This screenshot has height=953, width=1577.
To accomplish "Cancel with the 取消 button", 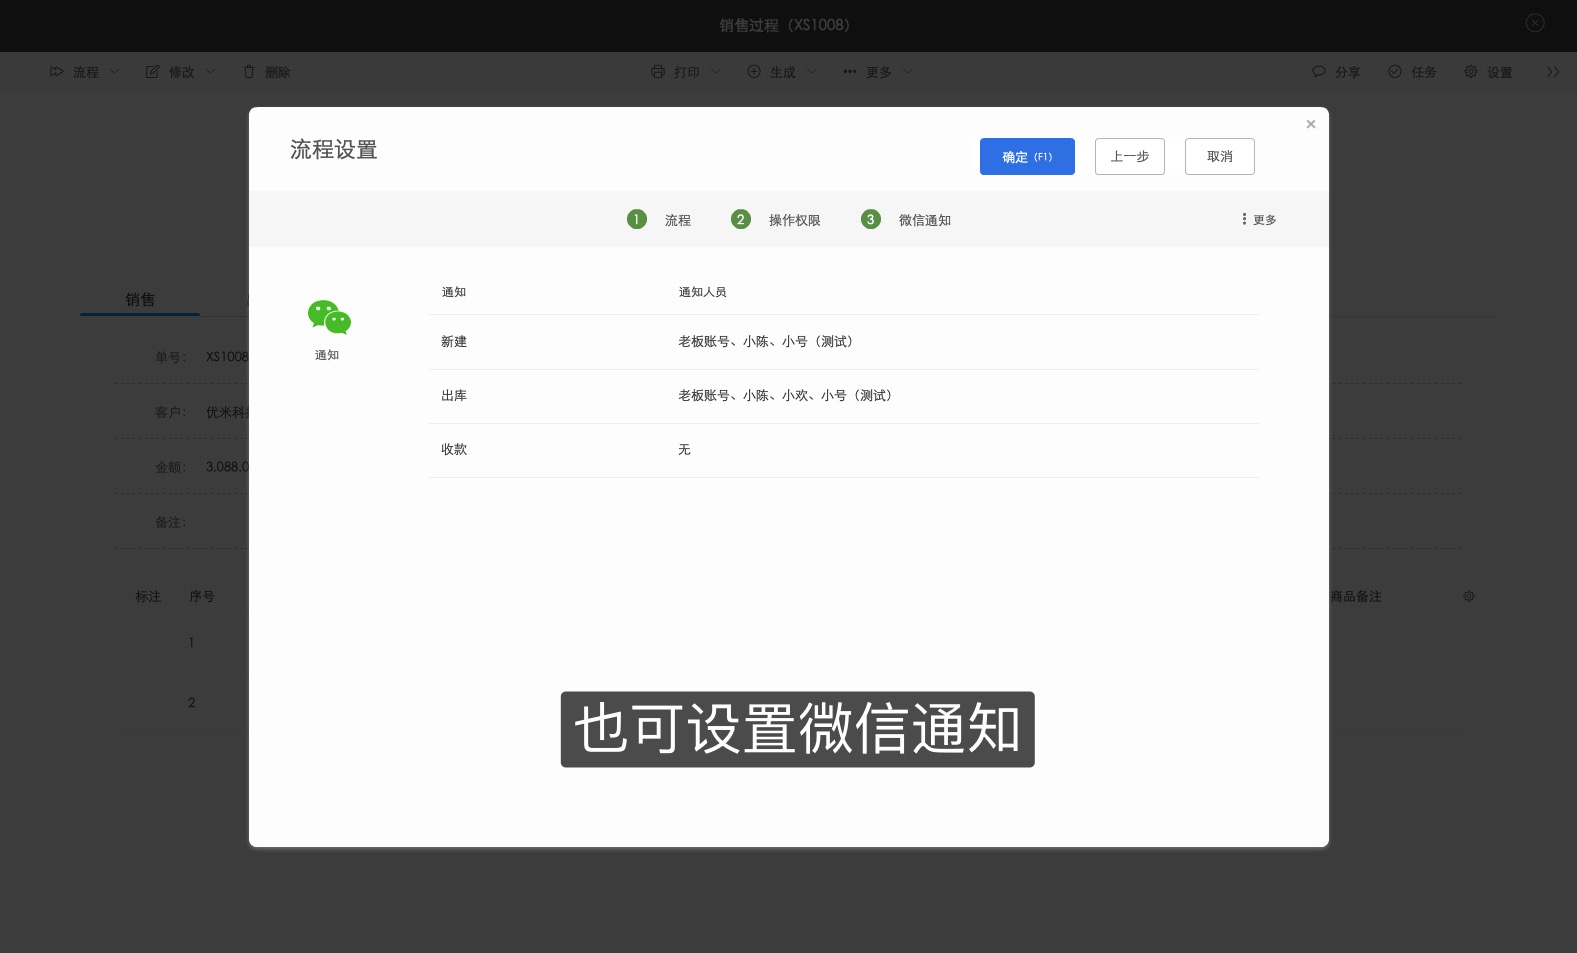I will (x=1219, y=157).
